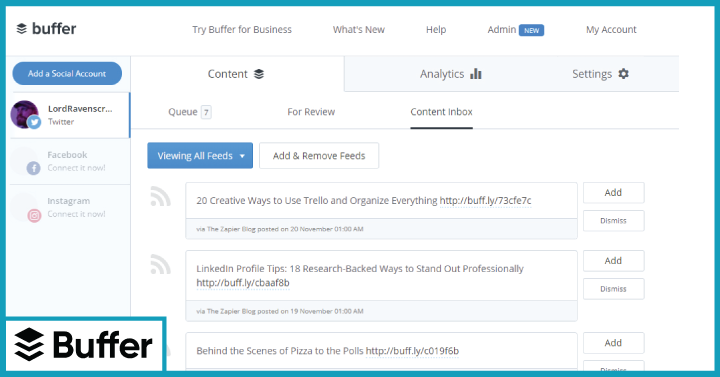This screenshot has height=377, width=720.
Task: Open What's New link
Action: [359, 30]
